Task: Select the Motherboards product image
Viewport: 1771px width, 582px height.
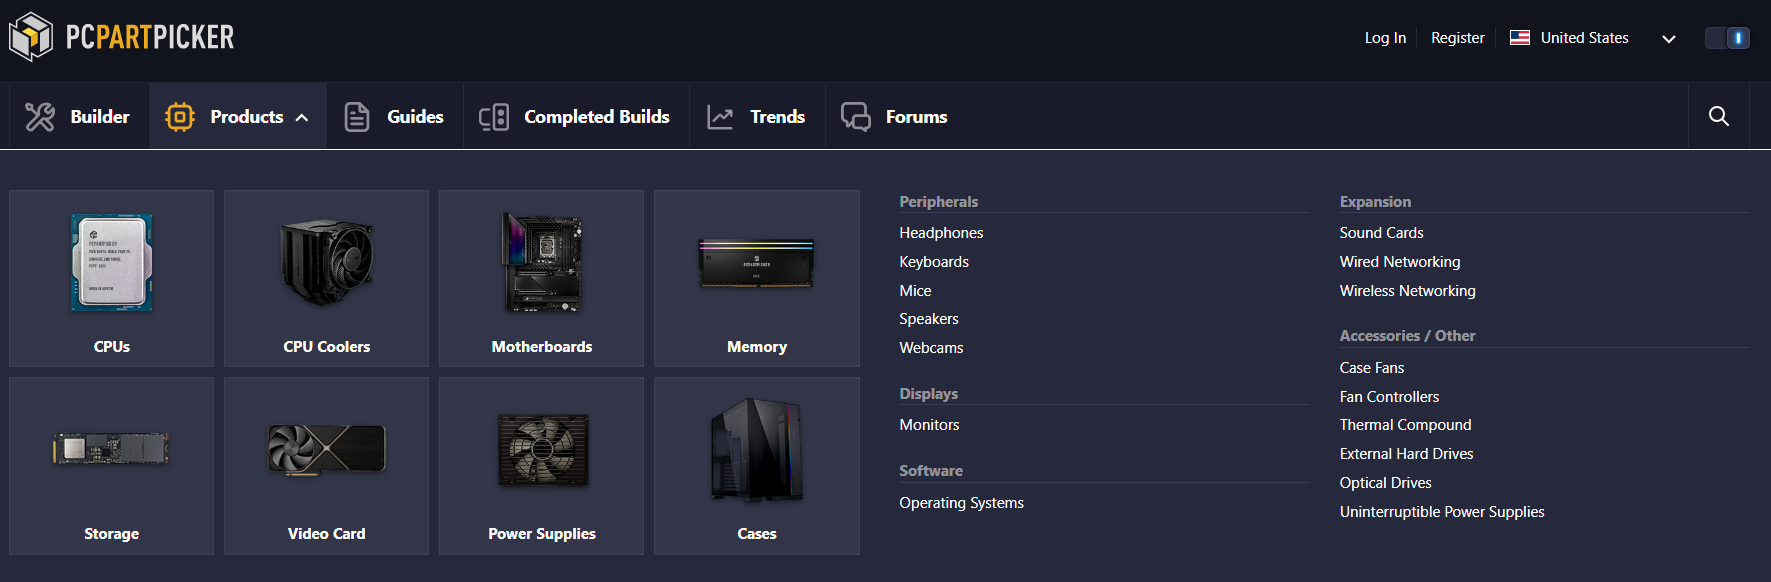Action: [542, 262]
